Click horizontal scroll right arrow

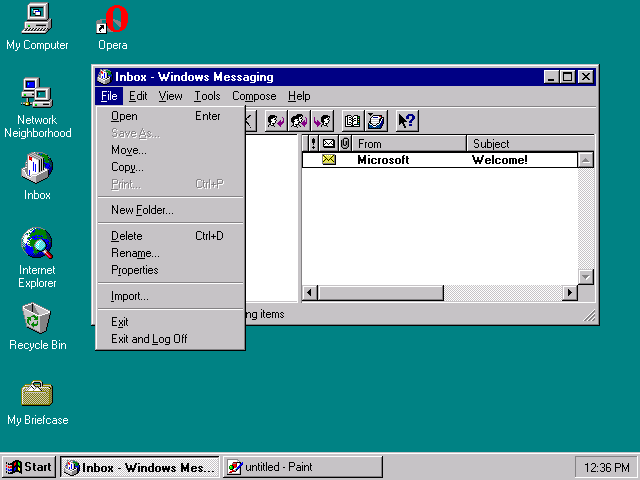coord(570,293)
